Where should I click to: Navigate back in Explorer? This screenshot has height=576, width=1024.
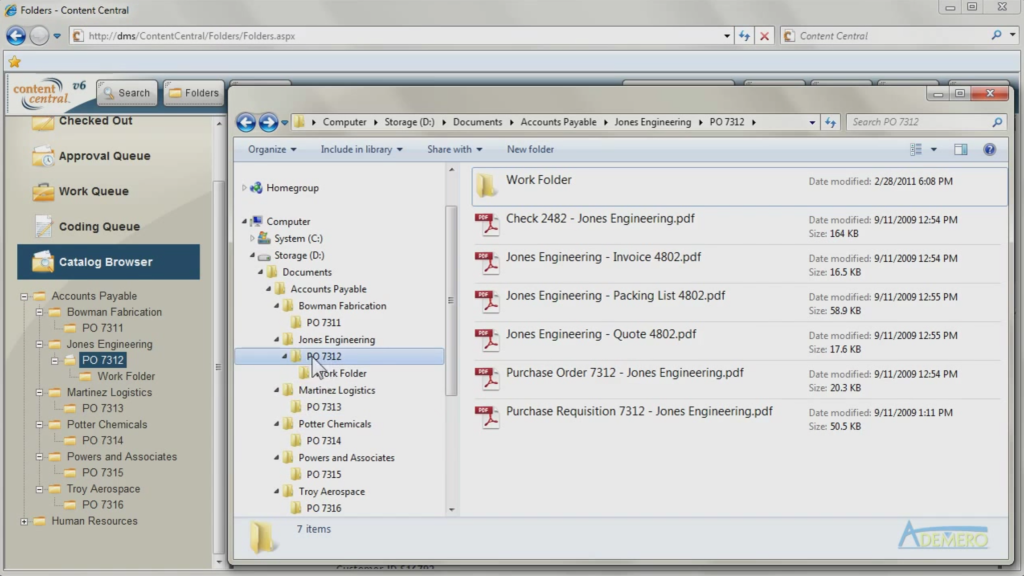tap(246, 122)
